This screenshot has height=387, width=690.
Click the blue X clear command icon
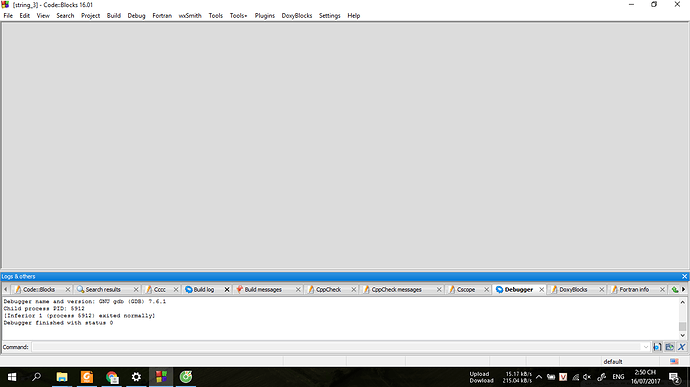pyautogui.click(x=682, y=347)
